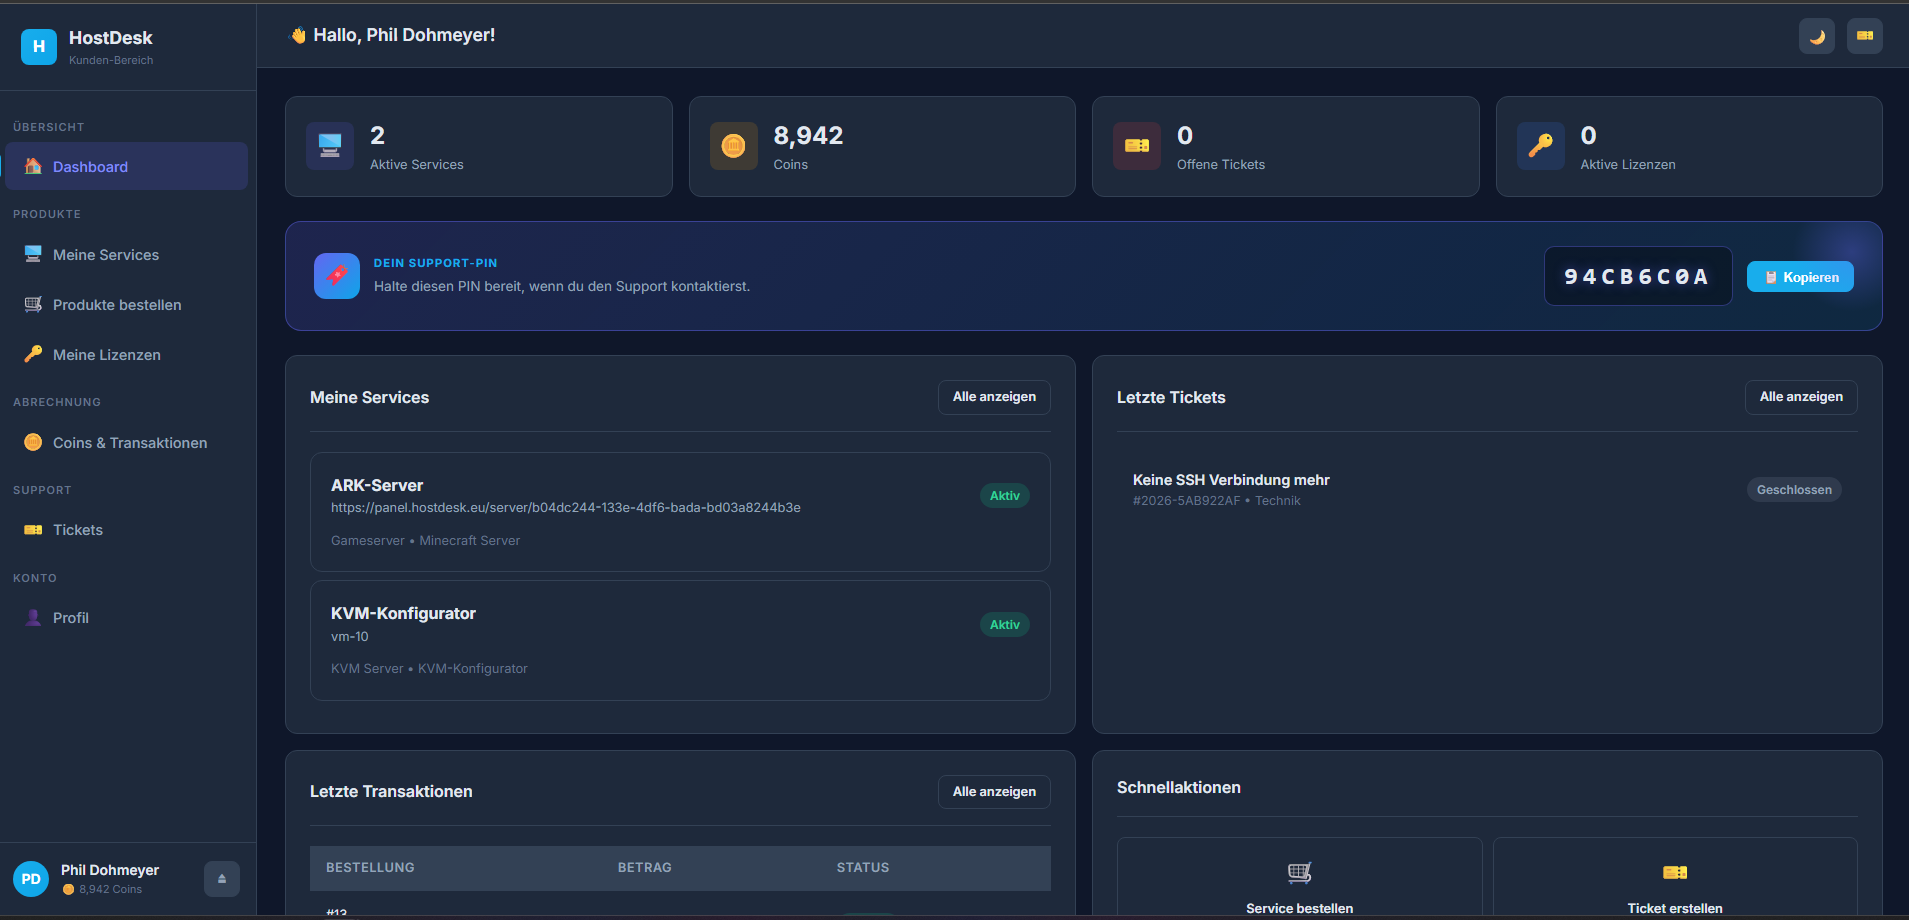Show all tickets via Alle anzeigen
The width and height of the screenshot is (1909, 920).
point(1800,397)
